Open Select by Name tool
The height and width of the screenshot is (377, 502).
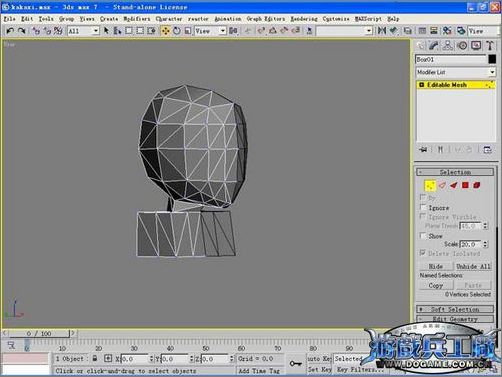click(x=117, y=31)
